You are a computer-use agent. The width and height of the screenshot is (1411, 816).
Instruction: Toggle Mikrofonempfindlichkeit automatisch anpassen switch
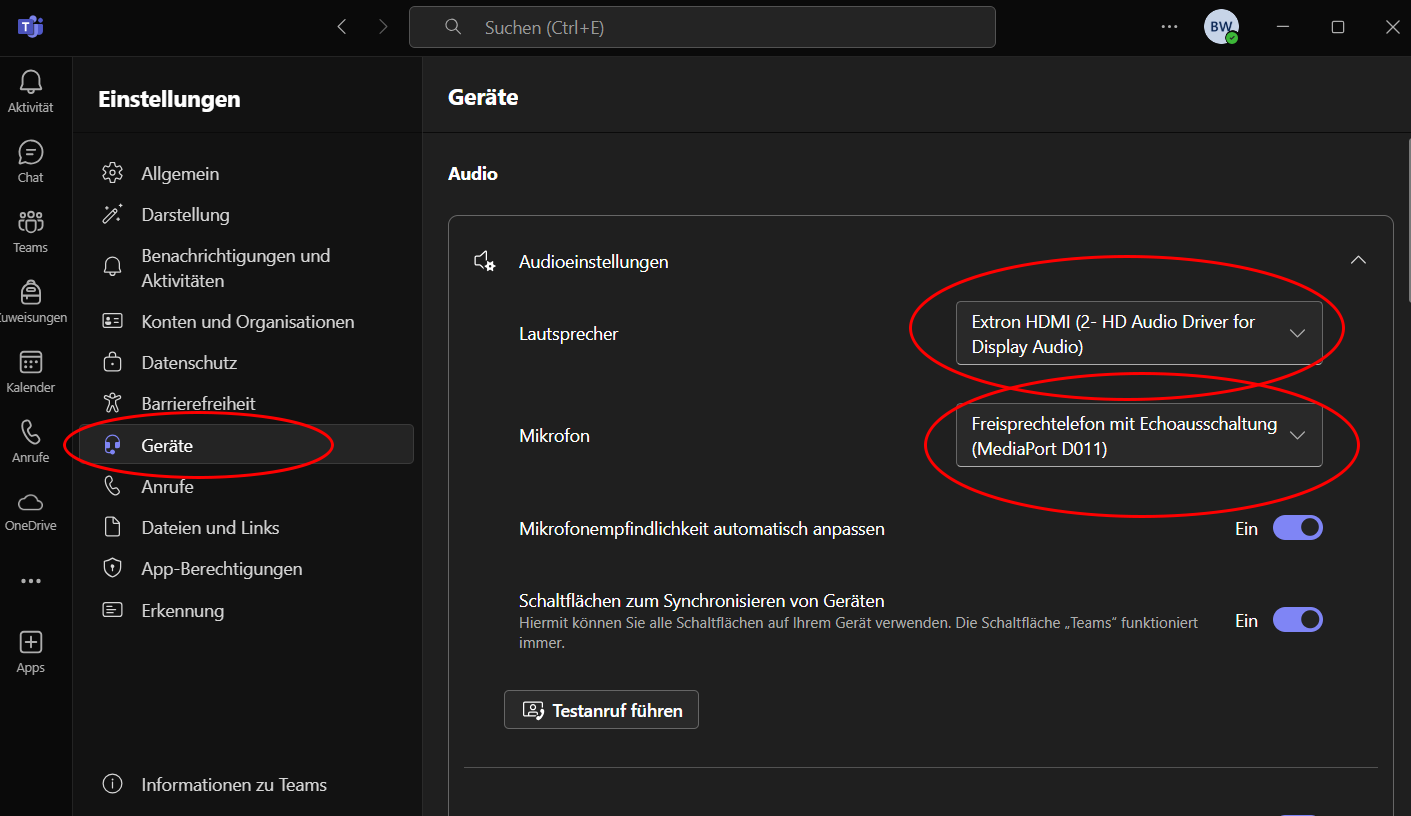pos(1297,528)
